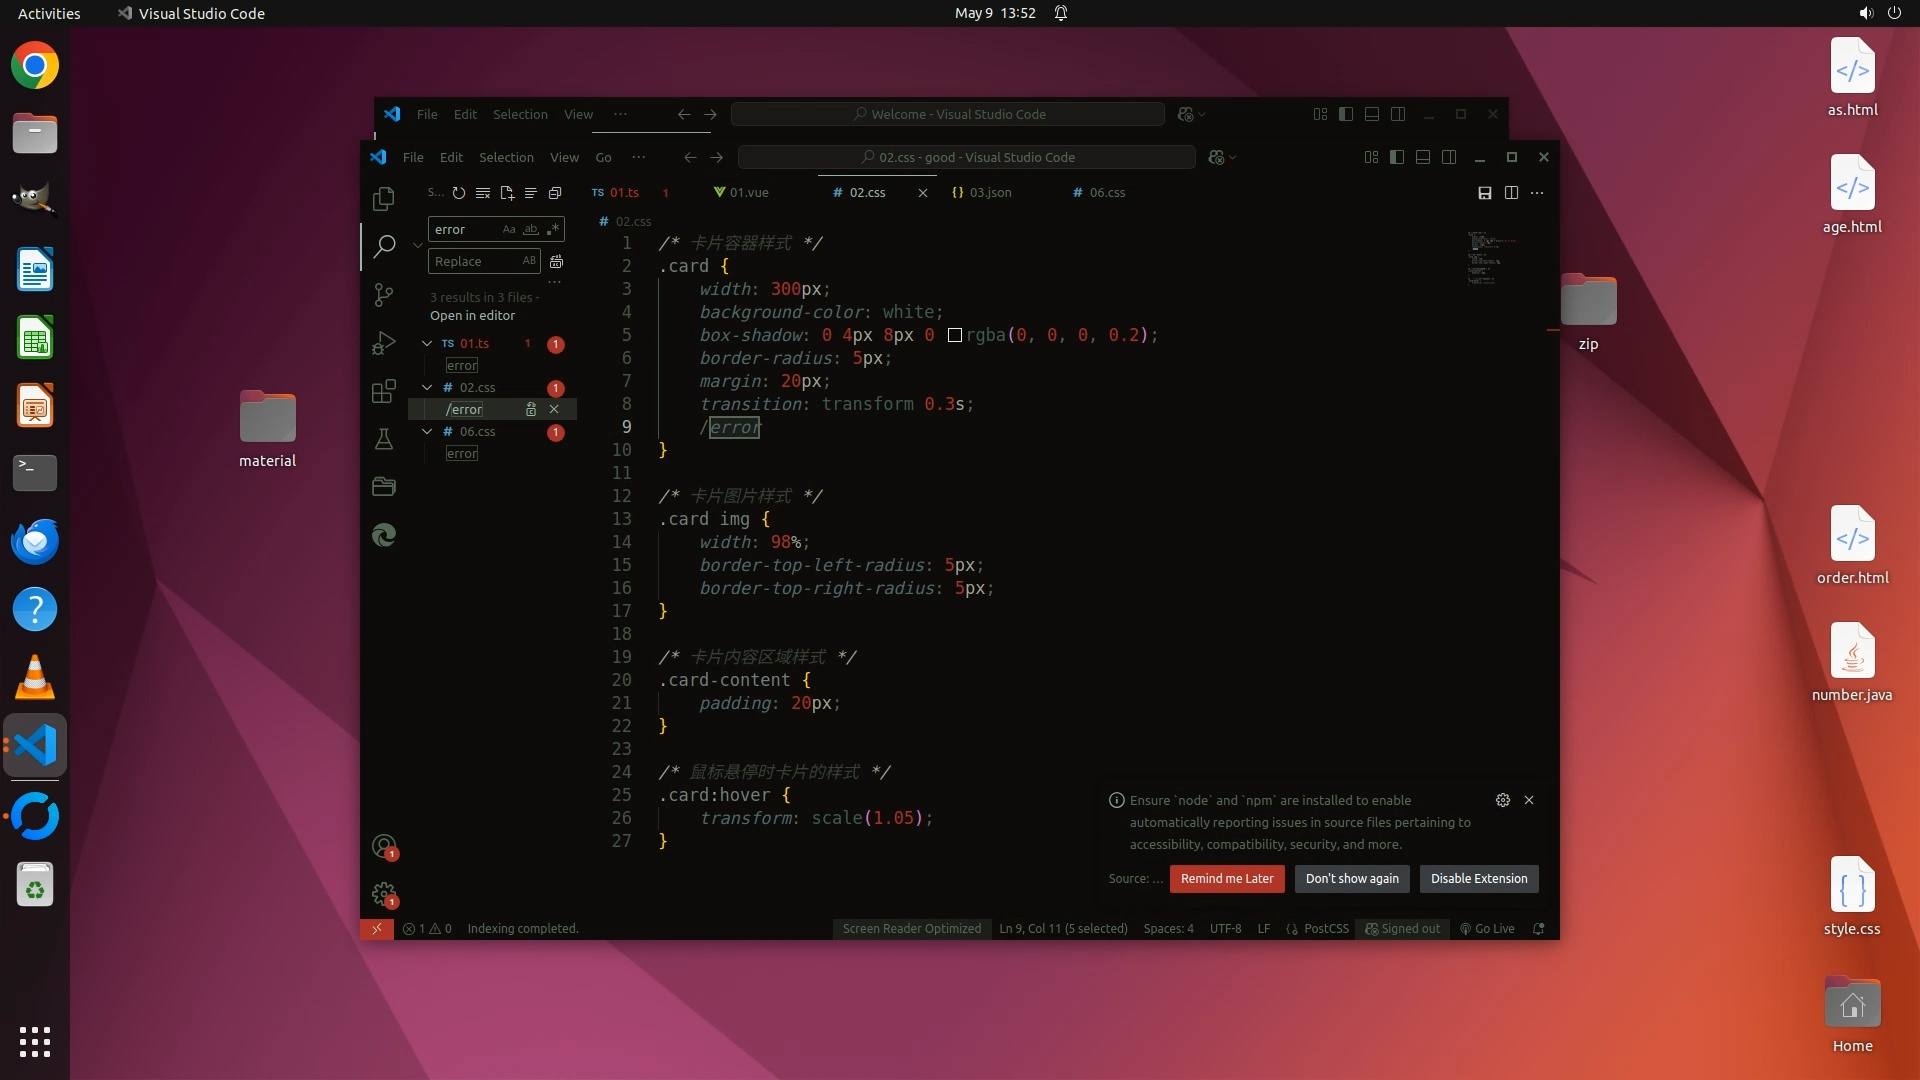This screenshot has width=1920, height=1080.
Task: Click Split Editor Right icon
Action: point(1511,193)
